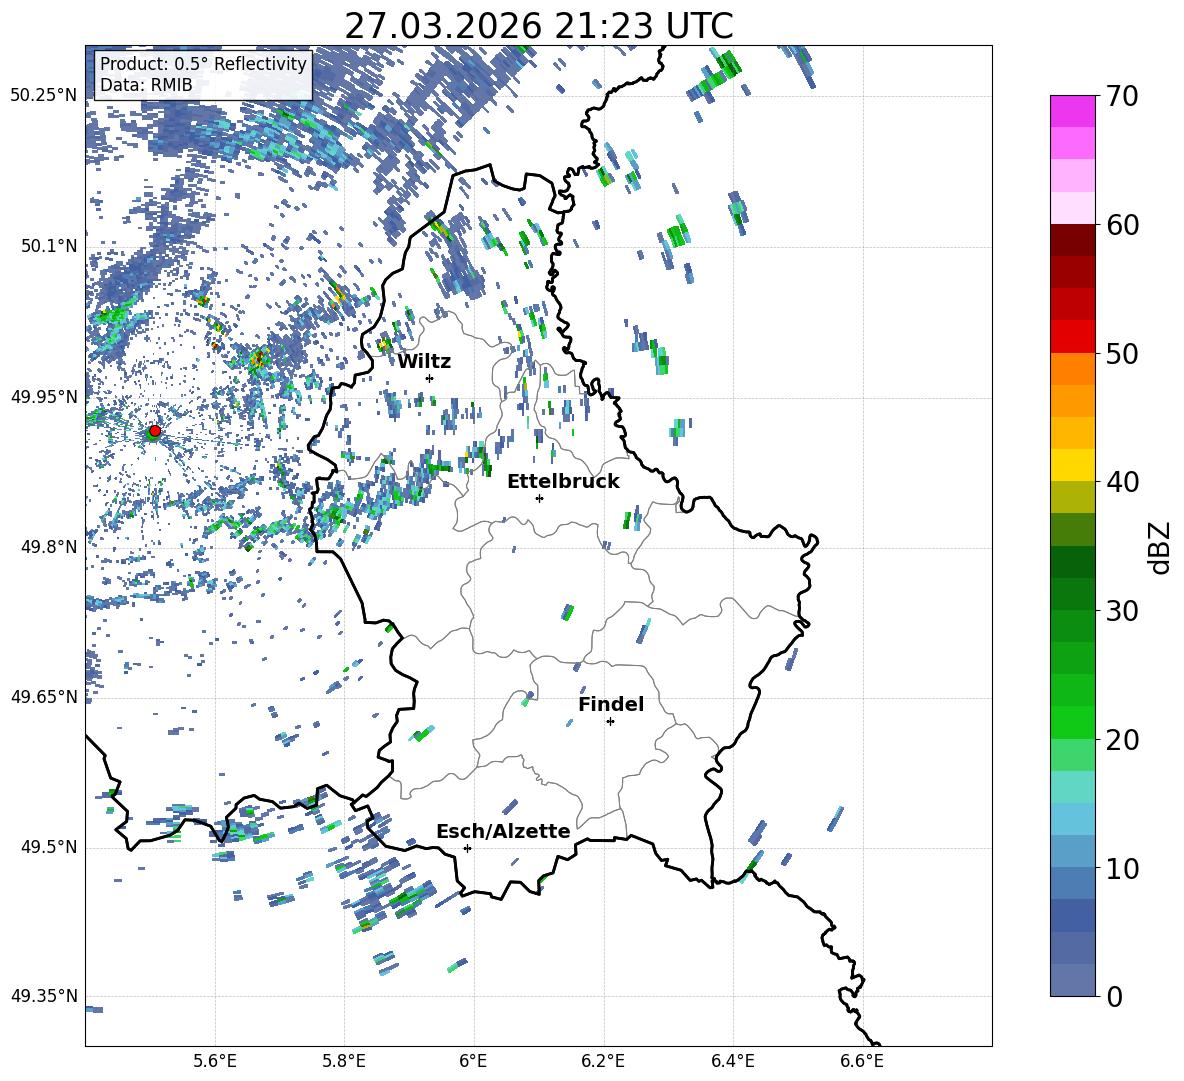Click the 6°E longitude label
This screenshot has height=1081, width=1184.
(473, 1061)
